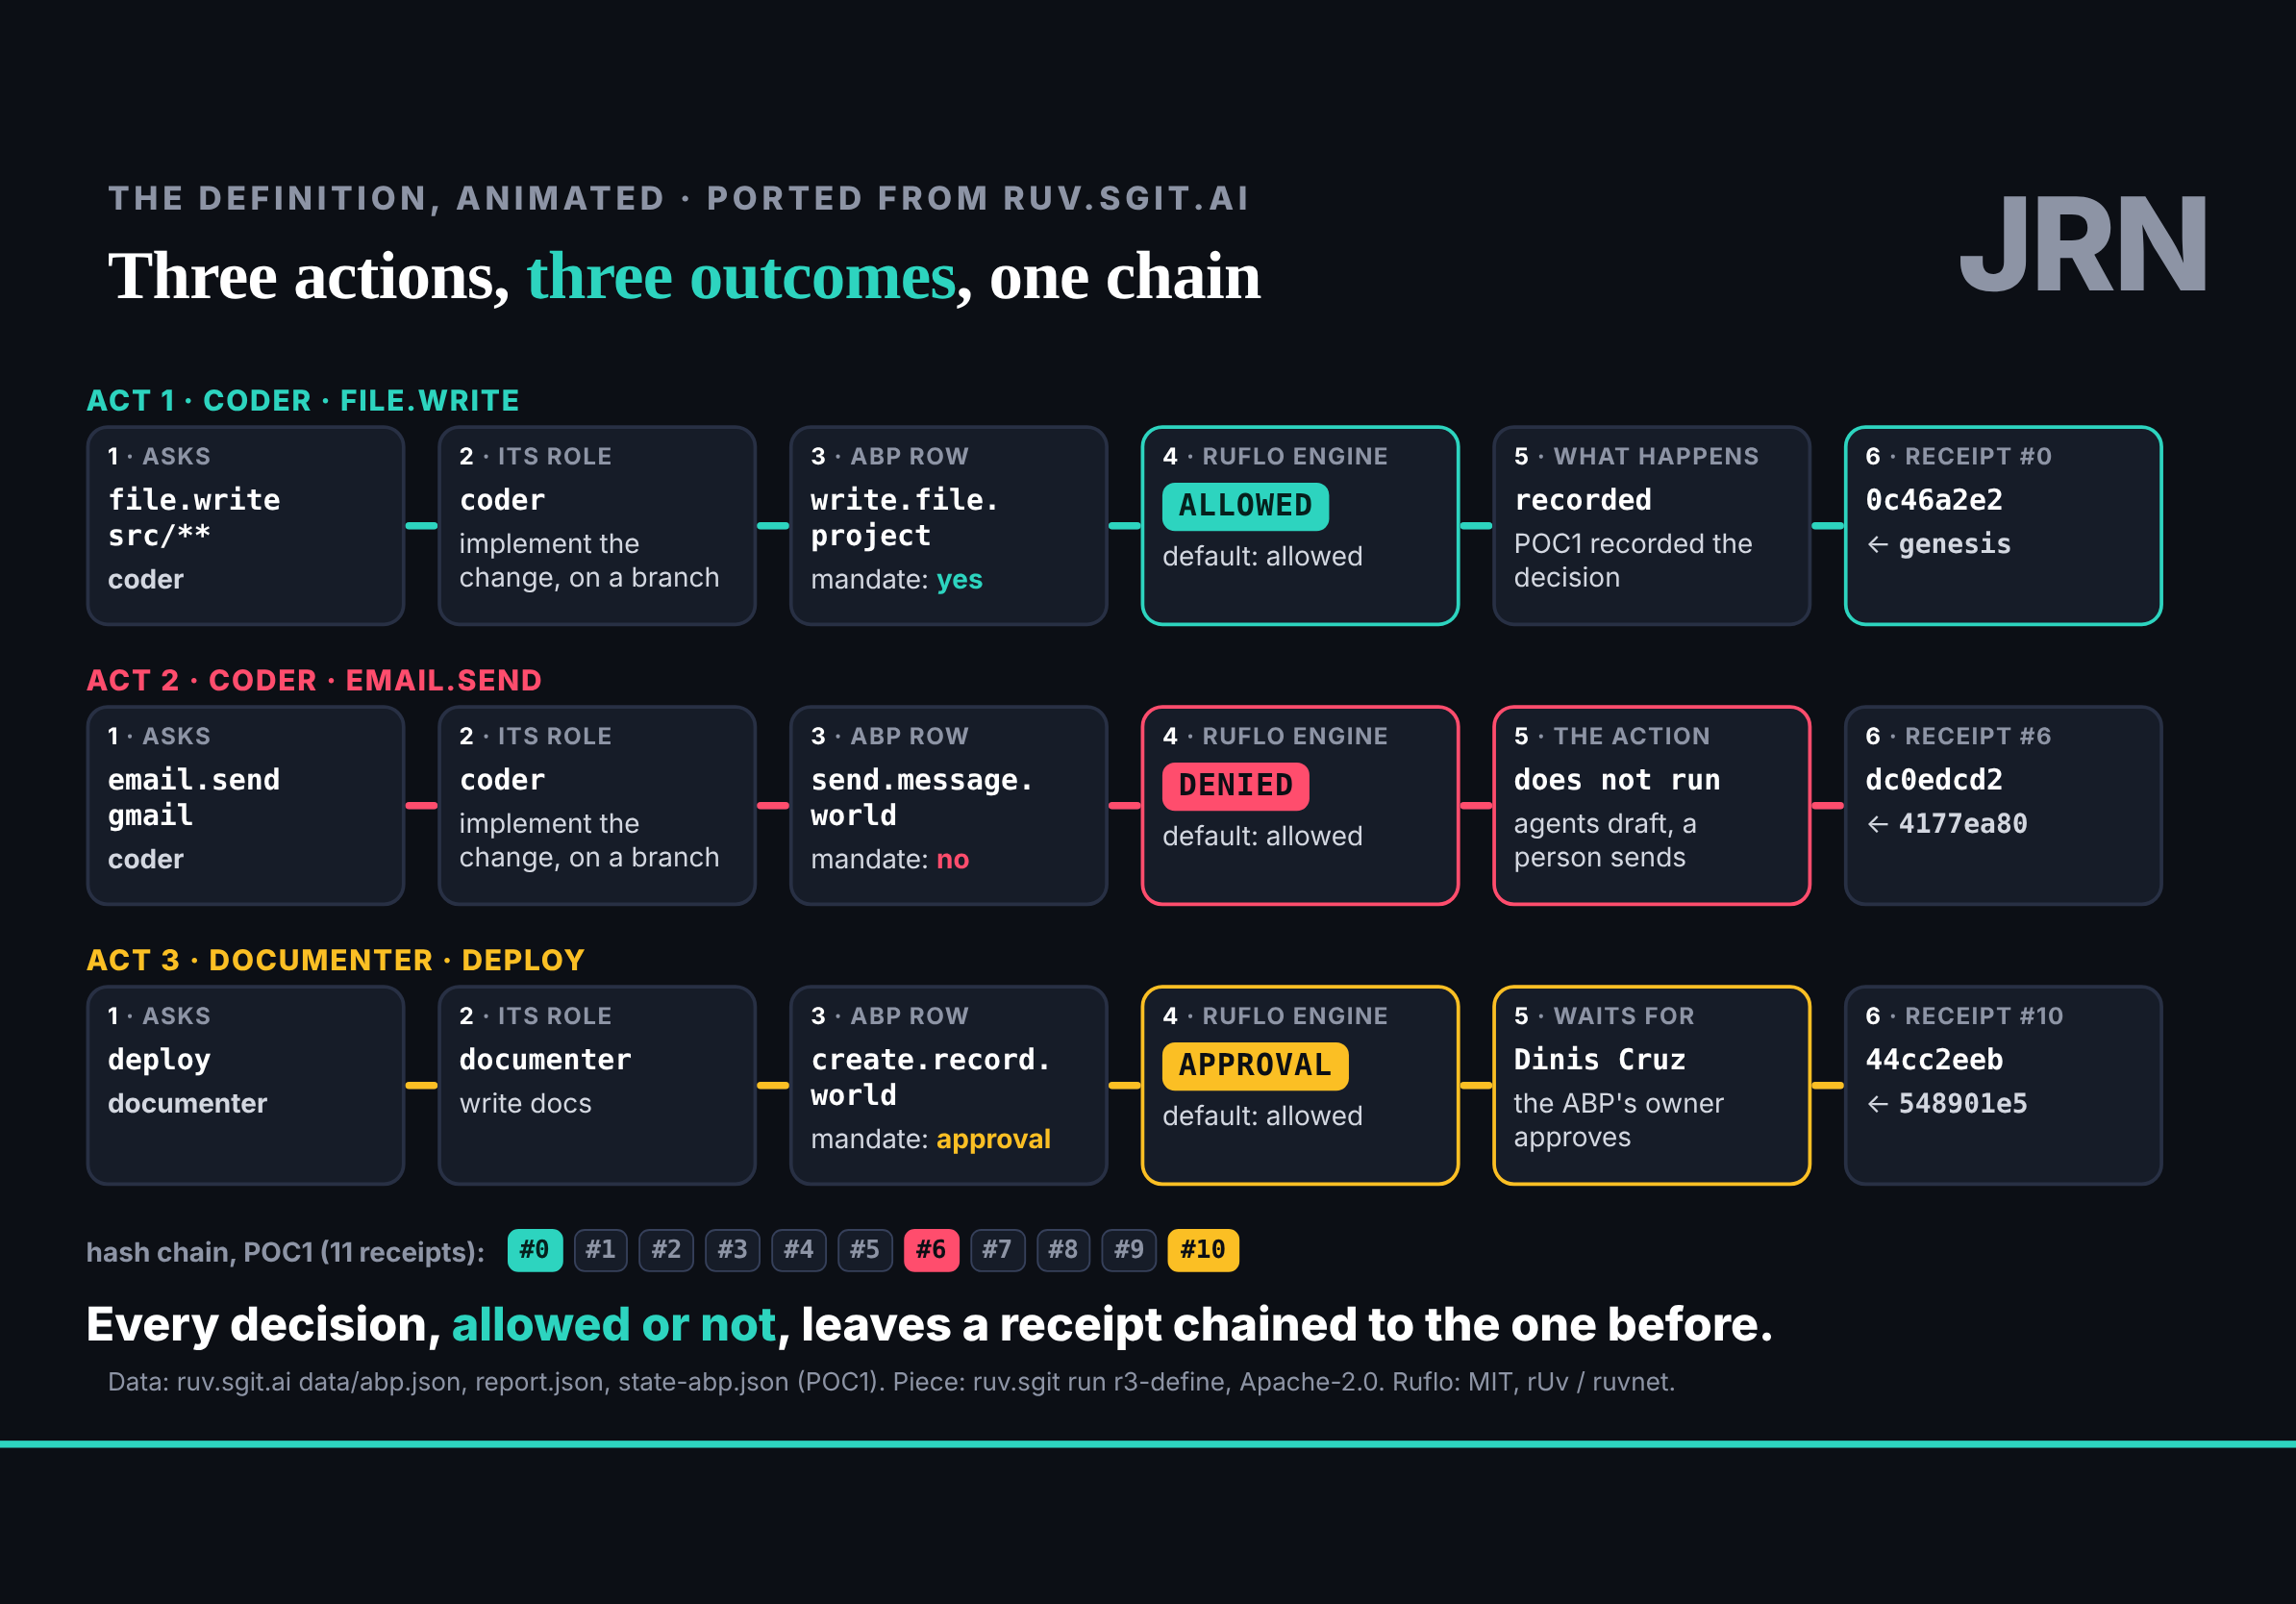Select the yellow APPROVAL badge

(x=1255, y=1066)
